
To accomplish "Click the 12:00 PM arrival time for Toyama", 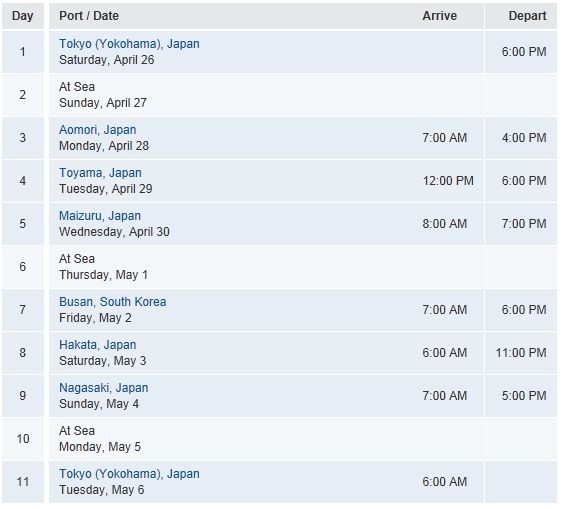I will click(x=448, y=181).
